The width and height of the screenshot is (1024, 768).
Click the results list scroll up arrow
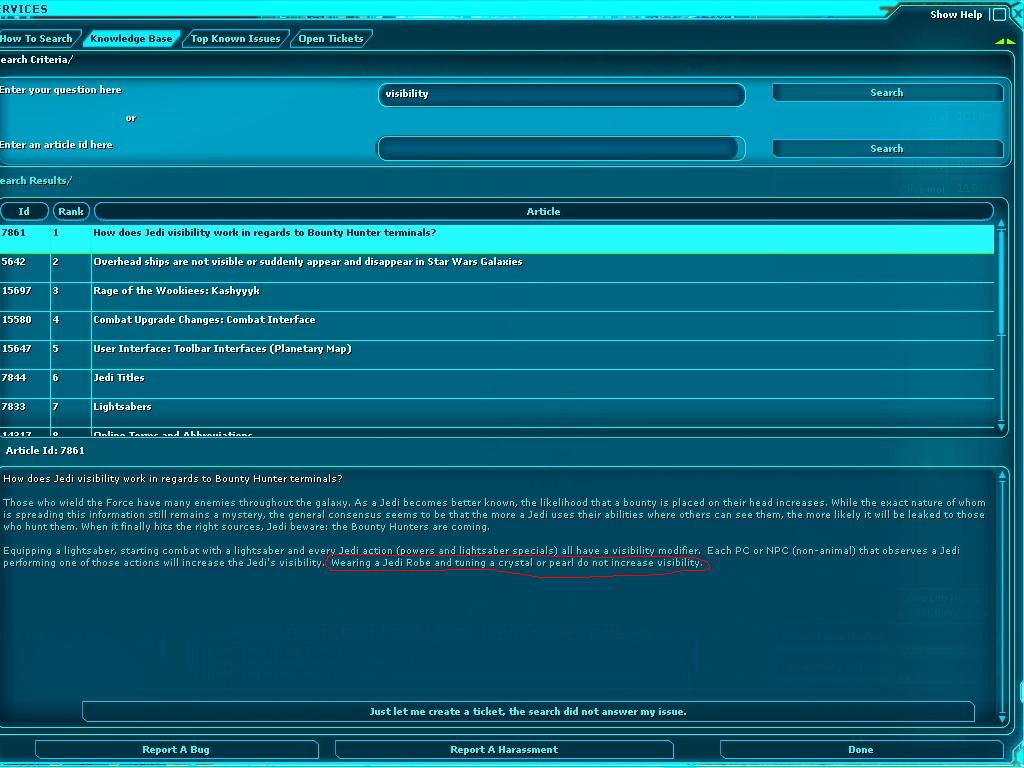1001,224
